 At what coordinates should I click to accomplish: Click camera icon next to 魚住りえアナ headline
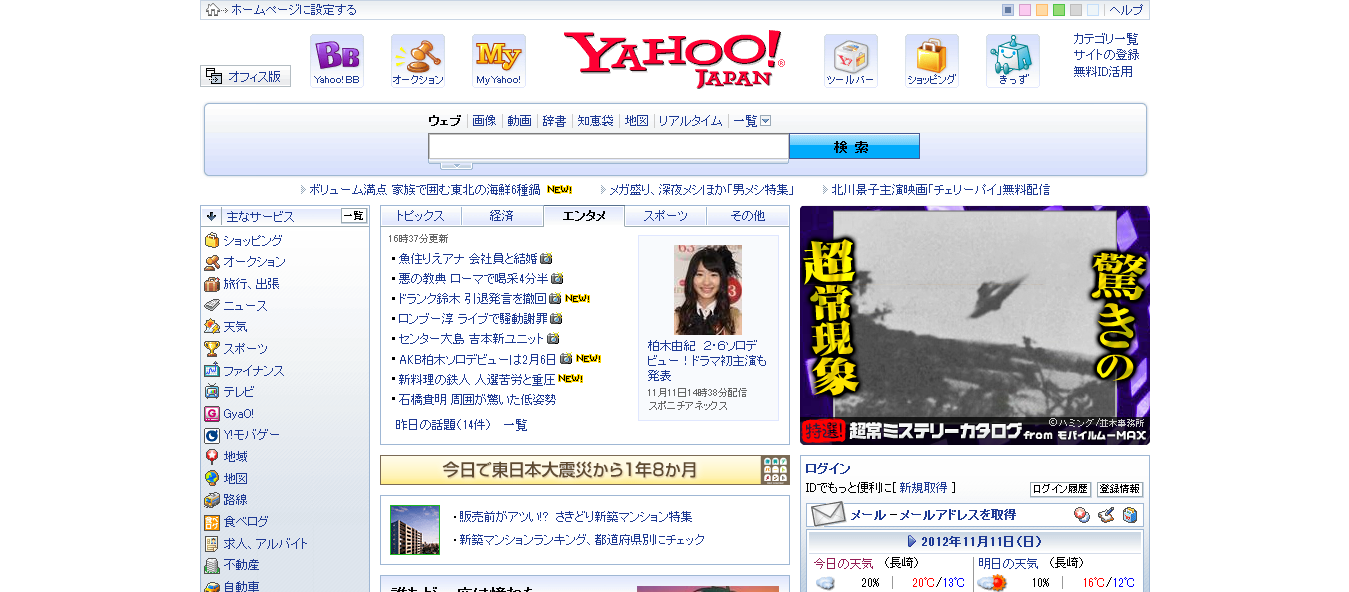coord(546,258)
